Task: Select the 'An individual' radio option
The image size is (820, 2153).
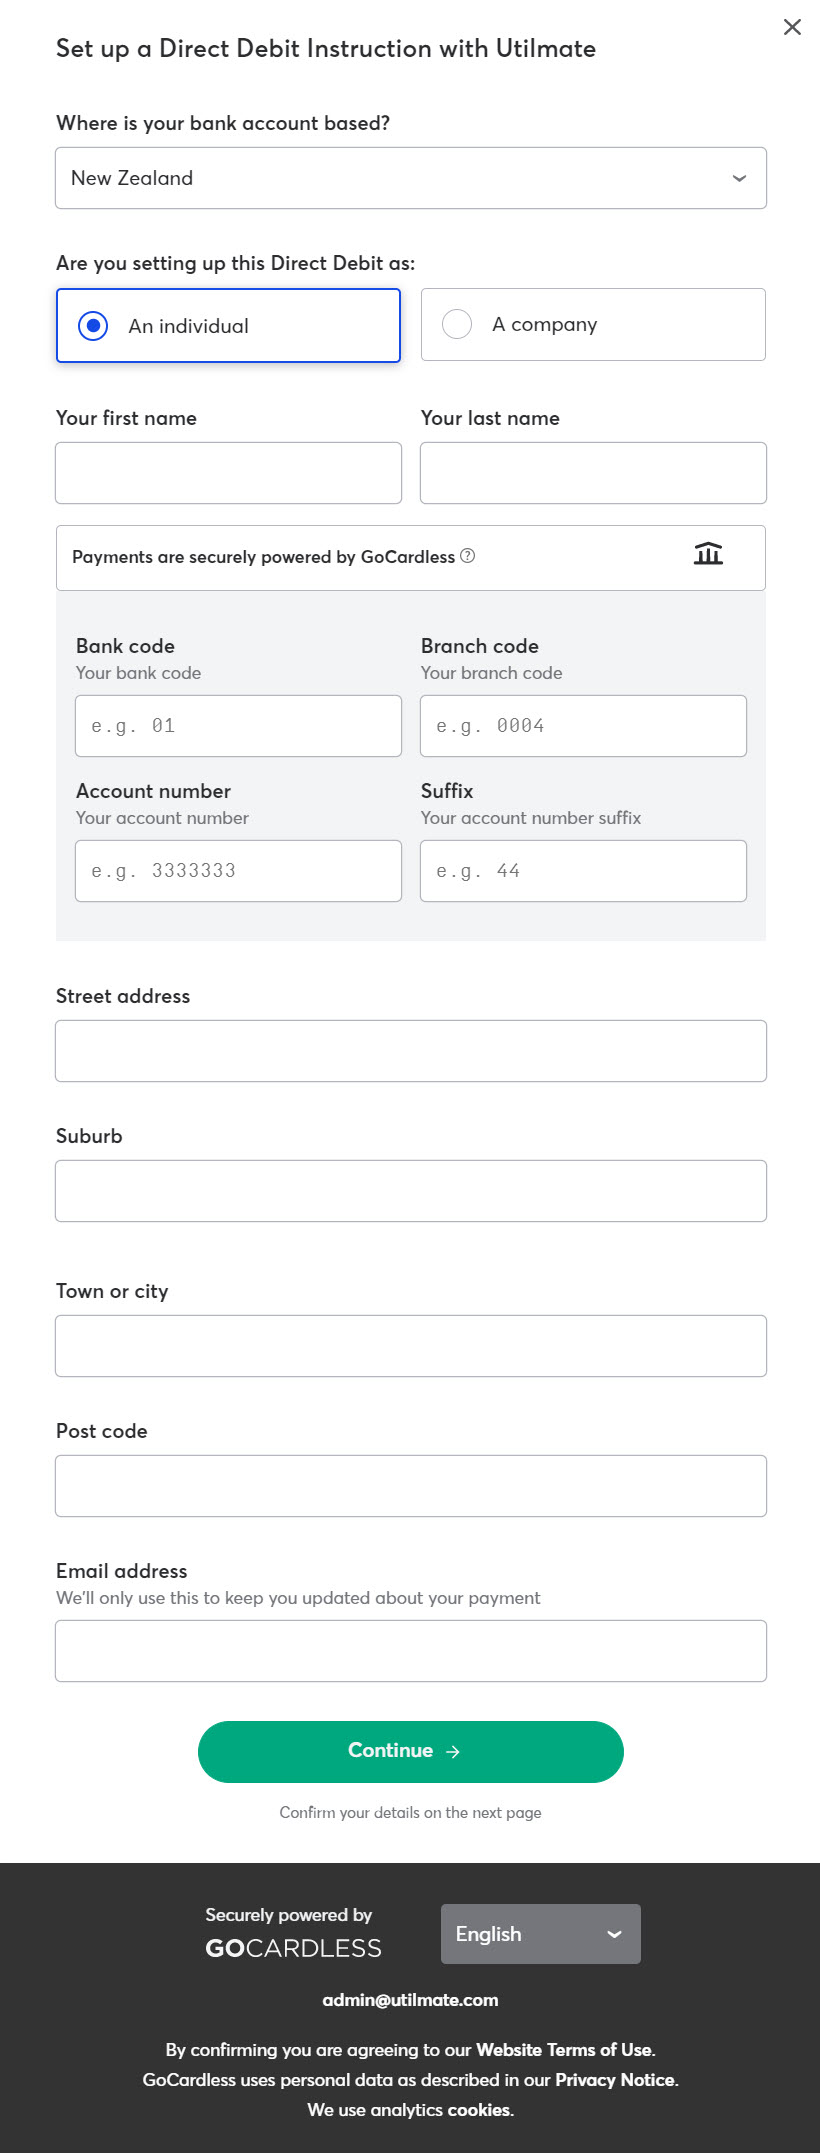Action: [93, 326]
